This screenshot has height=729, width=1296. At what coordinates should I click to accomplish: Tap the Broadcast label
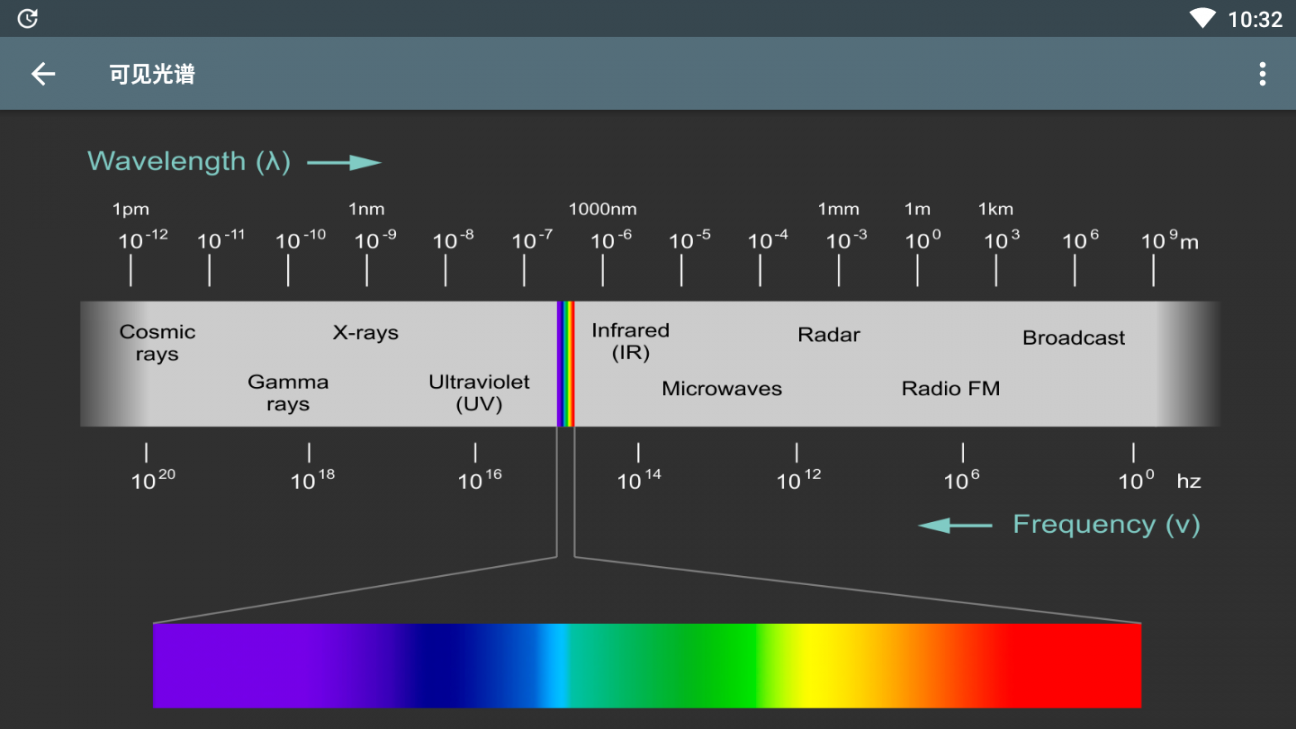(1073, 338)
